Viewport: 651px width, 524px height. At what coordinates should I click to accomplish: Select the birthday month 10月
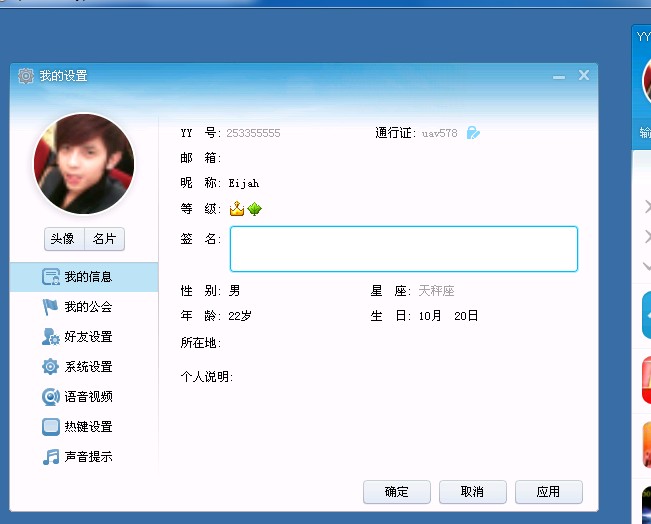[430, 316]
